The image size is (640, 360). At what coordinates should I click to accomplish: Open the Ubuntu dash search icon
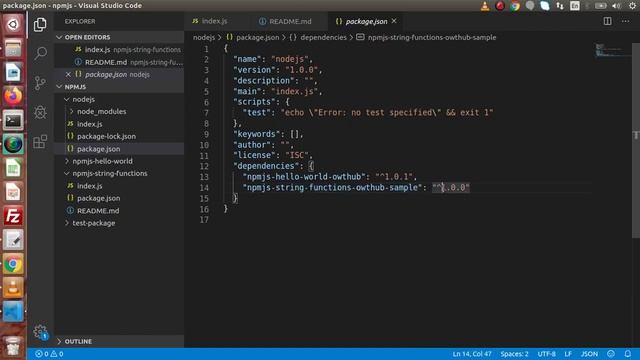click(13, 24)
